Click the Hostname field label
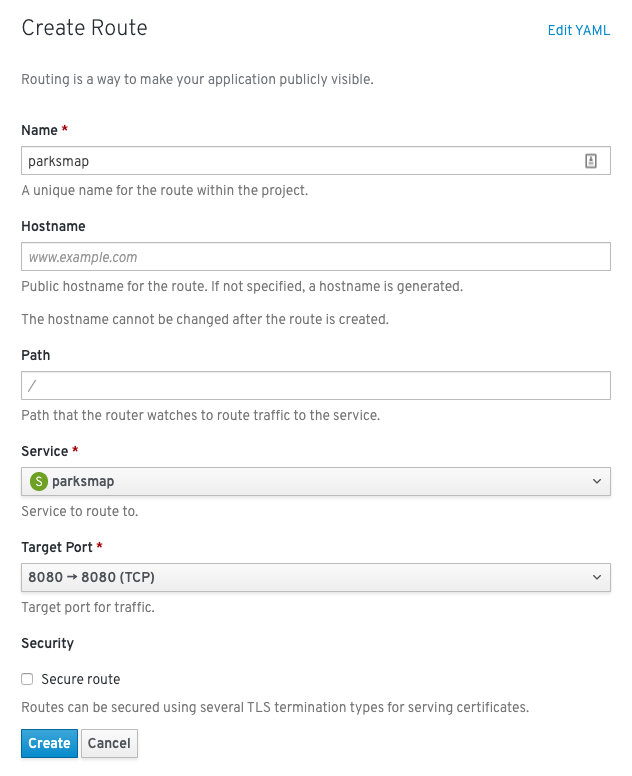This screenshot has height=776, width=632. [53, 226]
